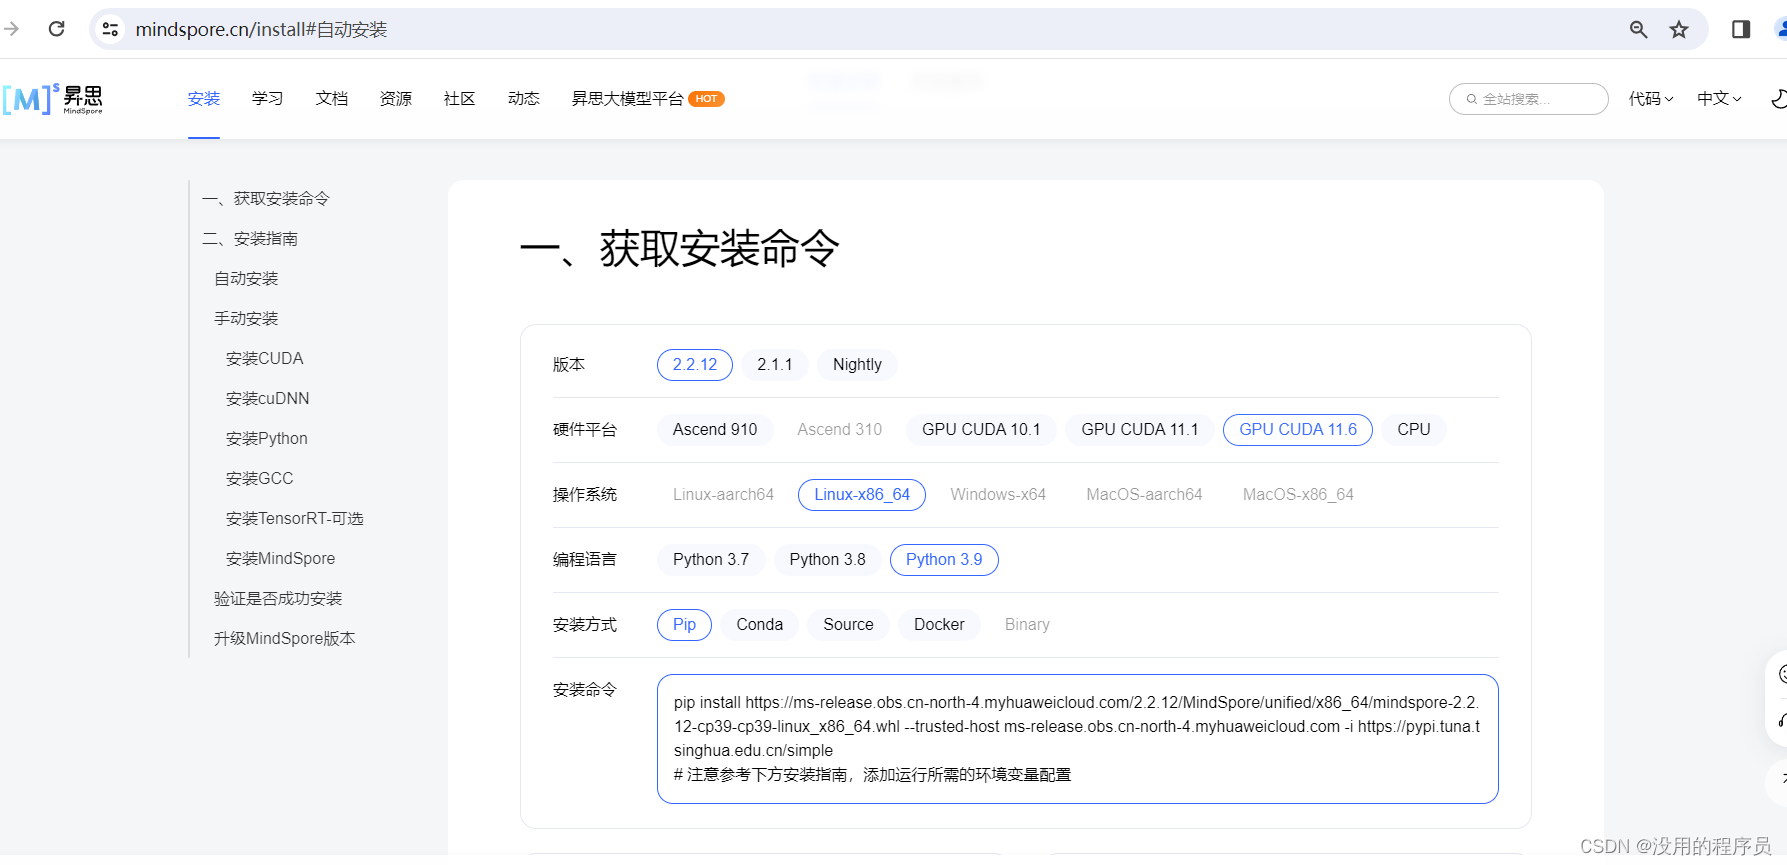1787x865 pixels.
Task: Select Linux-x86_64 operating system
Action: 862,495
